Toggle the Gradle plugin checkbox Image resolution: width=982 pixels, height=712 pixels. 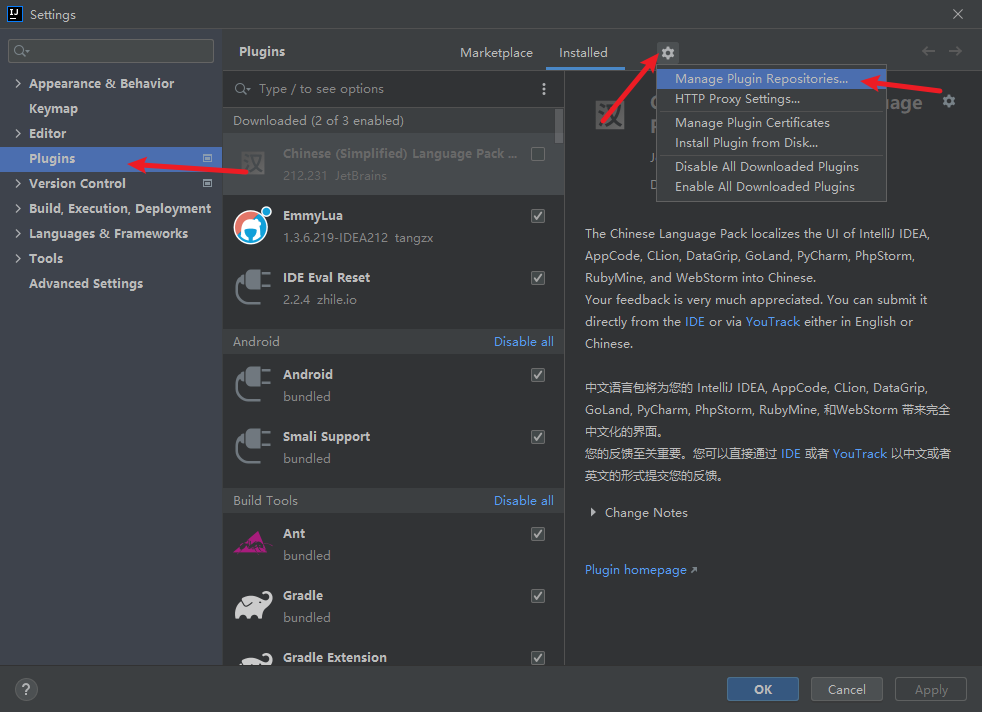pyautogui.click(x=537, y=596)
